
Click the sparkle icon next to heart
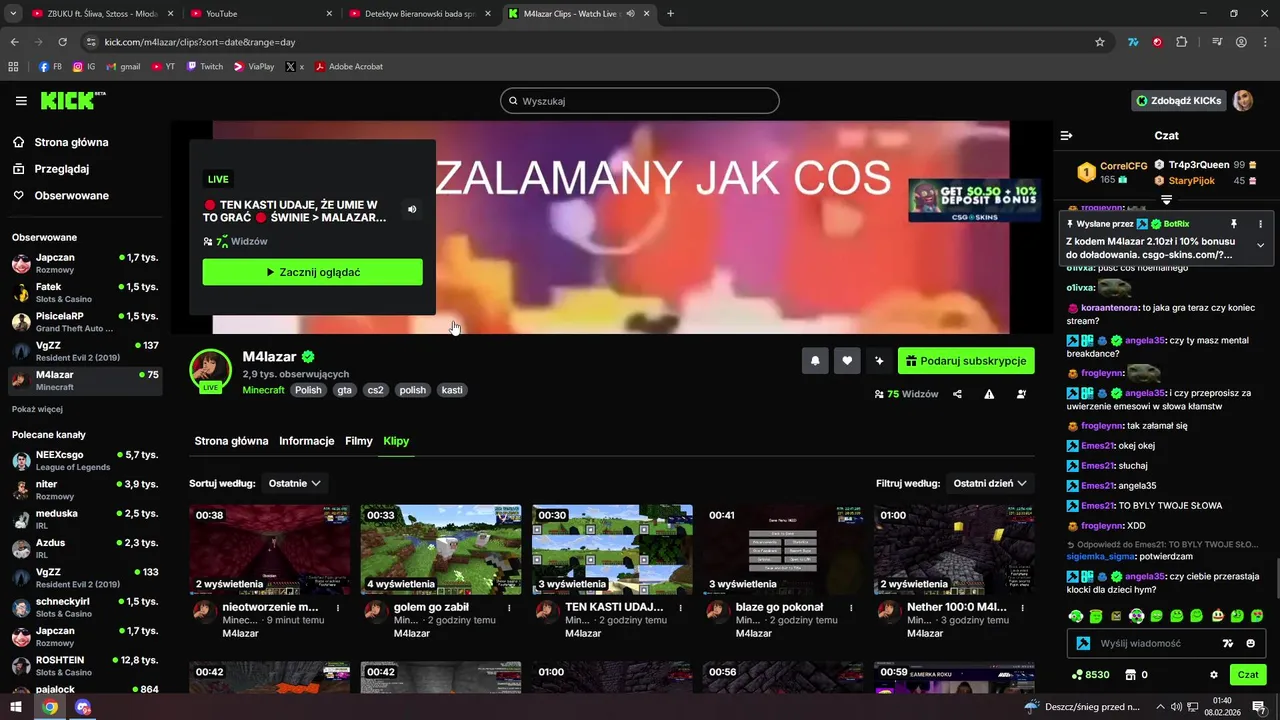(879, 361)
